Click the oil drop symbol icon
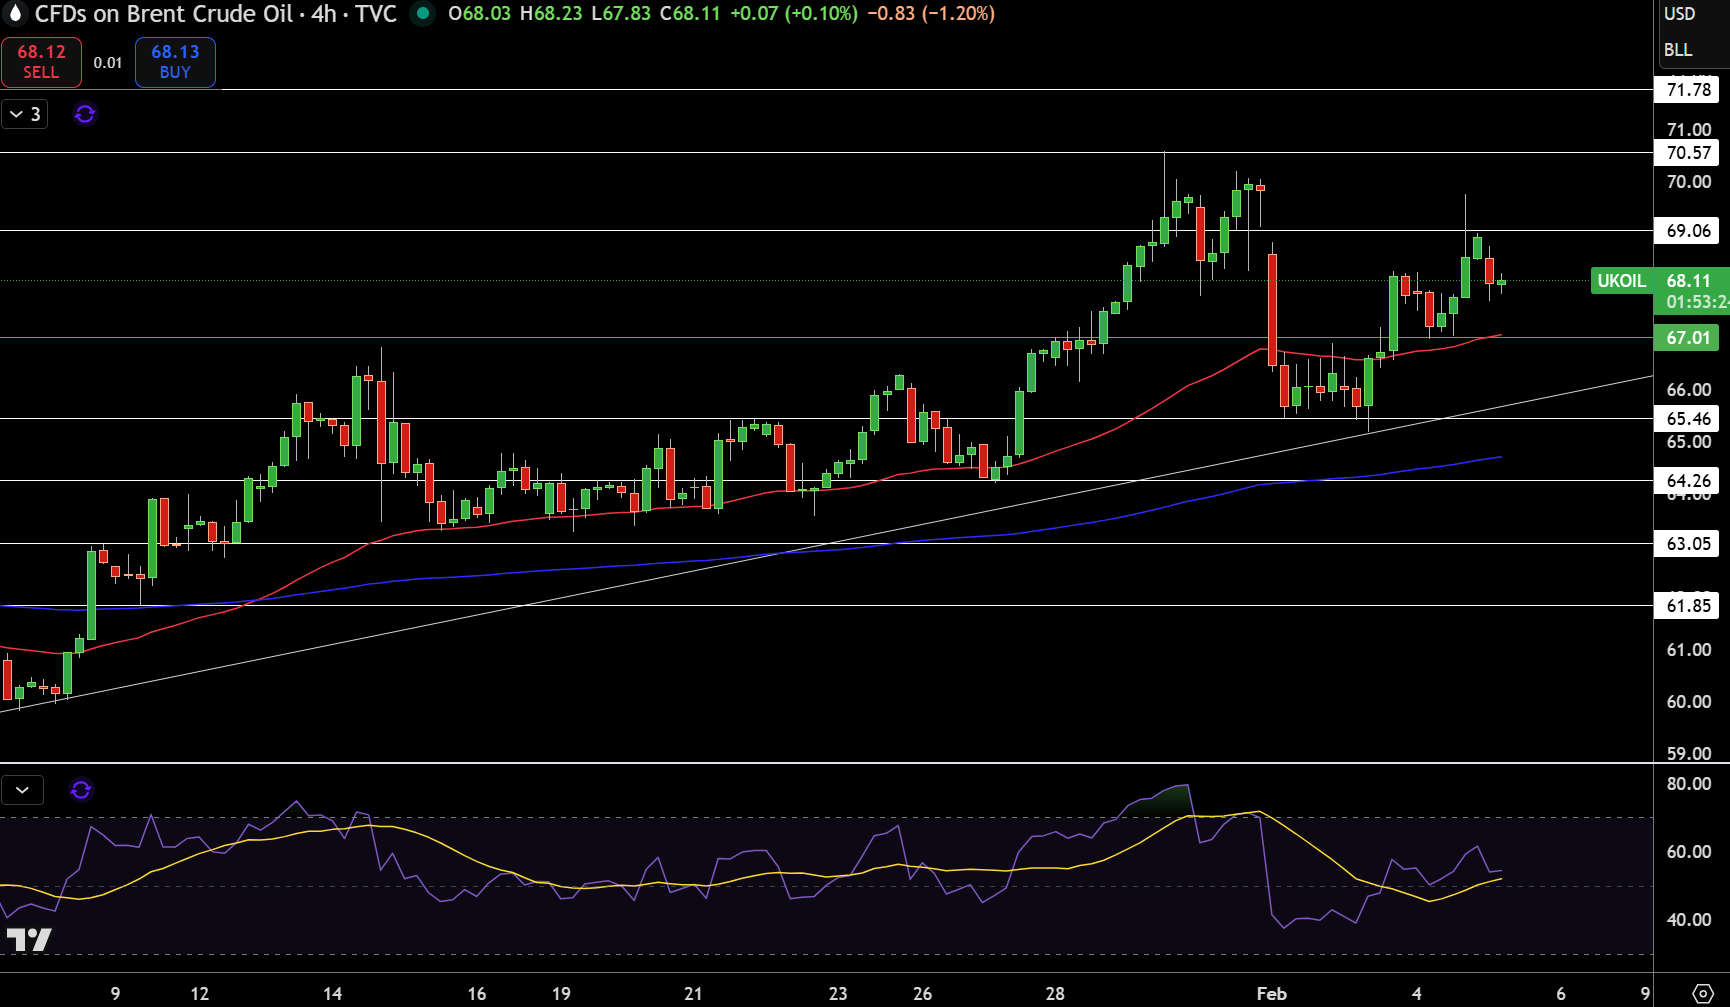Screen dimensions: 1730x1007 click(15, 14)
